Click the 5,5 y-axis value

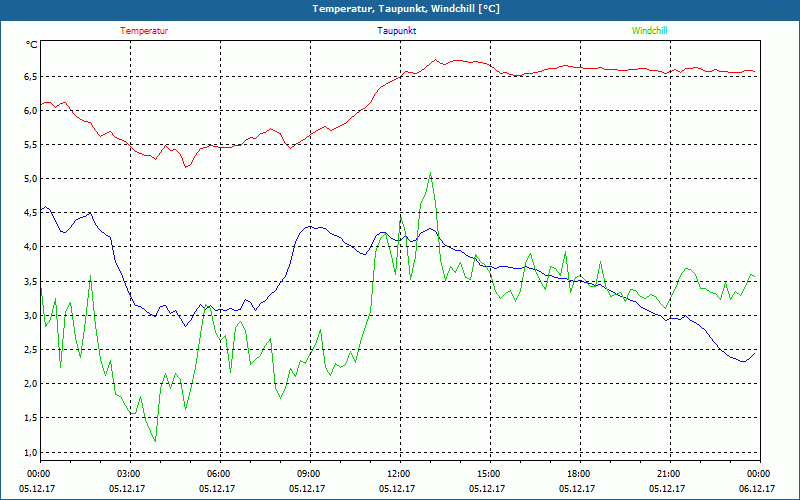pos(31,144)
